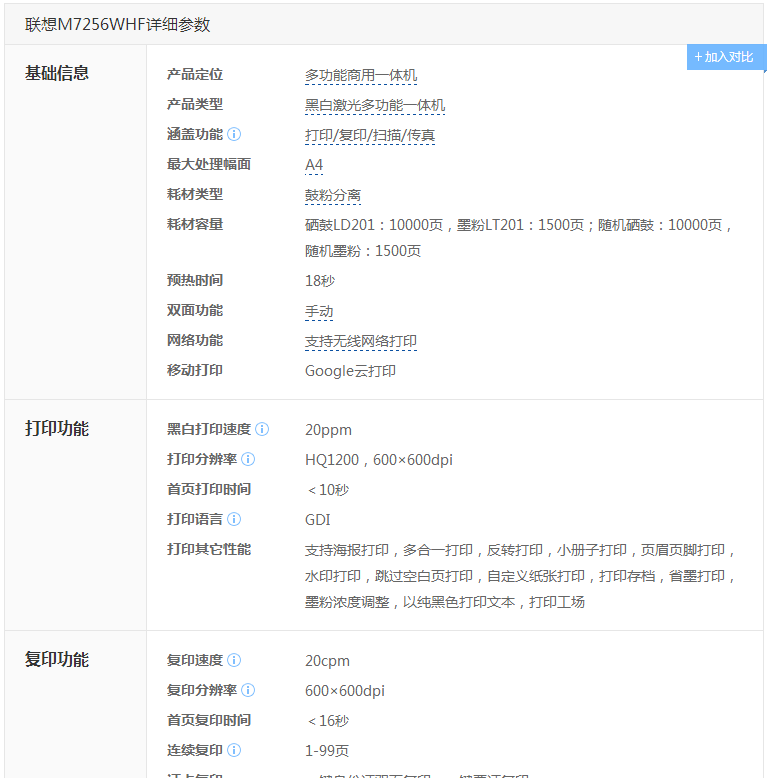770x778 pixels.
Task: Select the 产品类型 label
Action: [x=195, y=104]
